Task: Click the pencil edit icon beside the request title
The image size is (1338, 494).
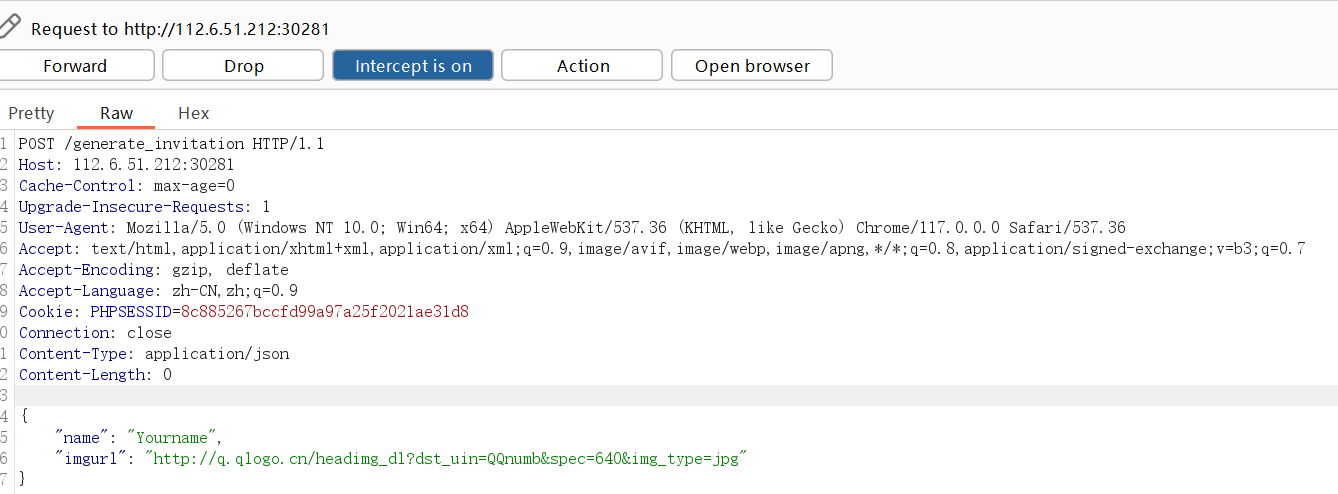Action: pyautogui.click(x=10, y=26)
